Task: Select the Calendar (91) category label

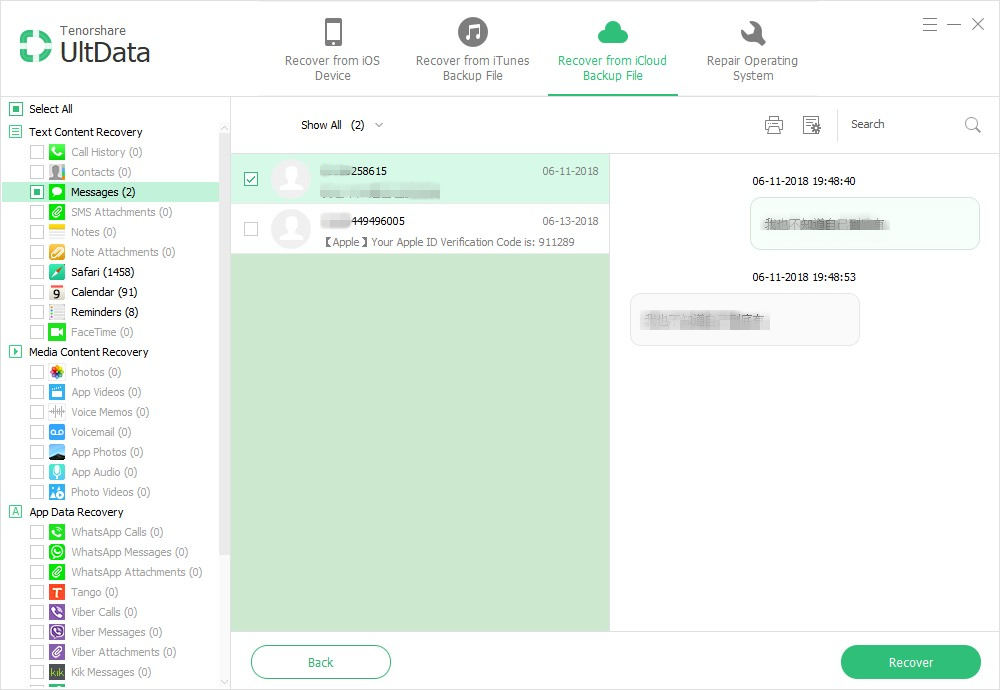Action: [x=104, y=292]
